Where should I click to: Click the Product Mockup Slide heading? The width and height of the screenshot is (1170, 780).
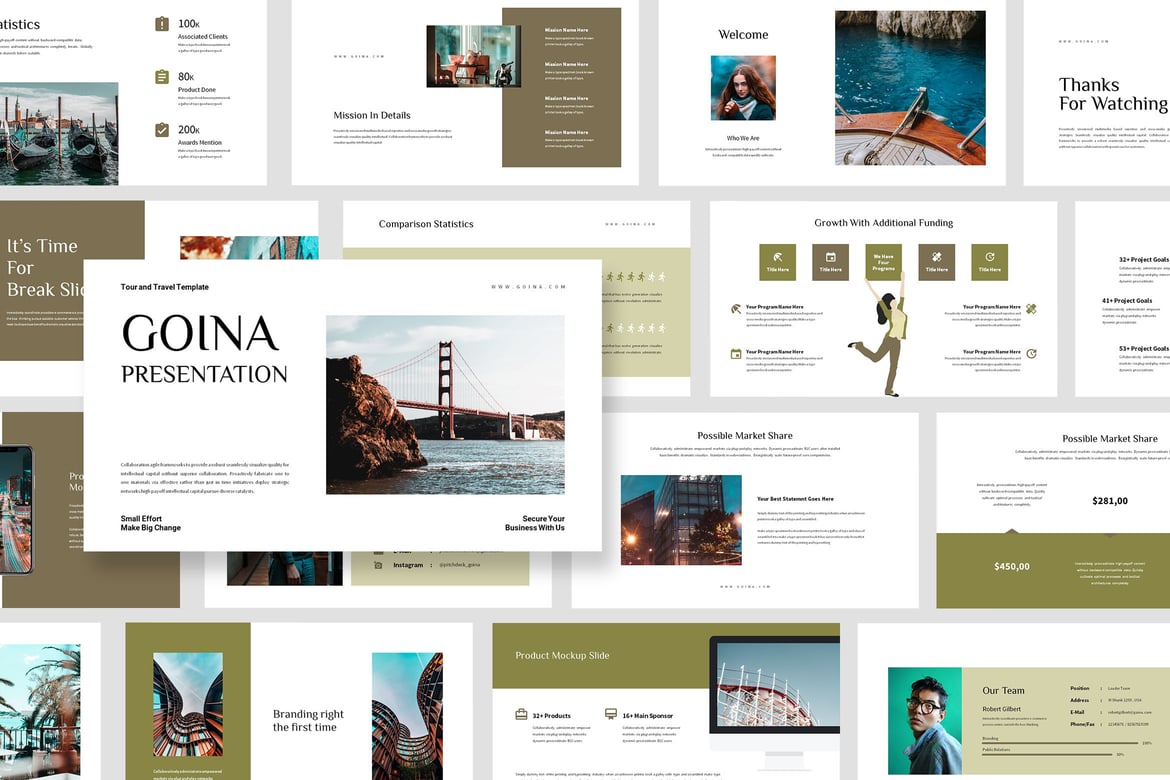(562, 655)
